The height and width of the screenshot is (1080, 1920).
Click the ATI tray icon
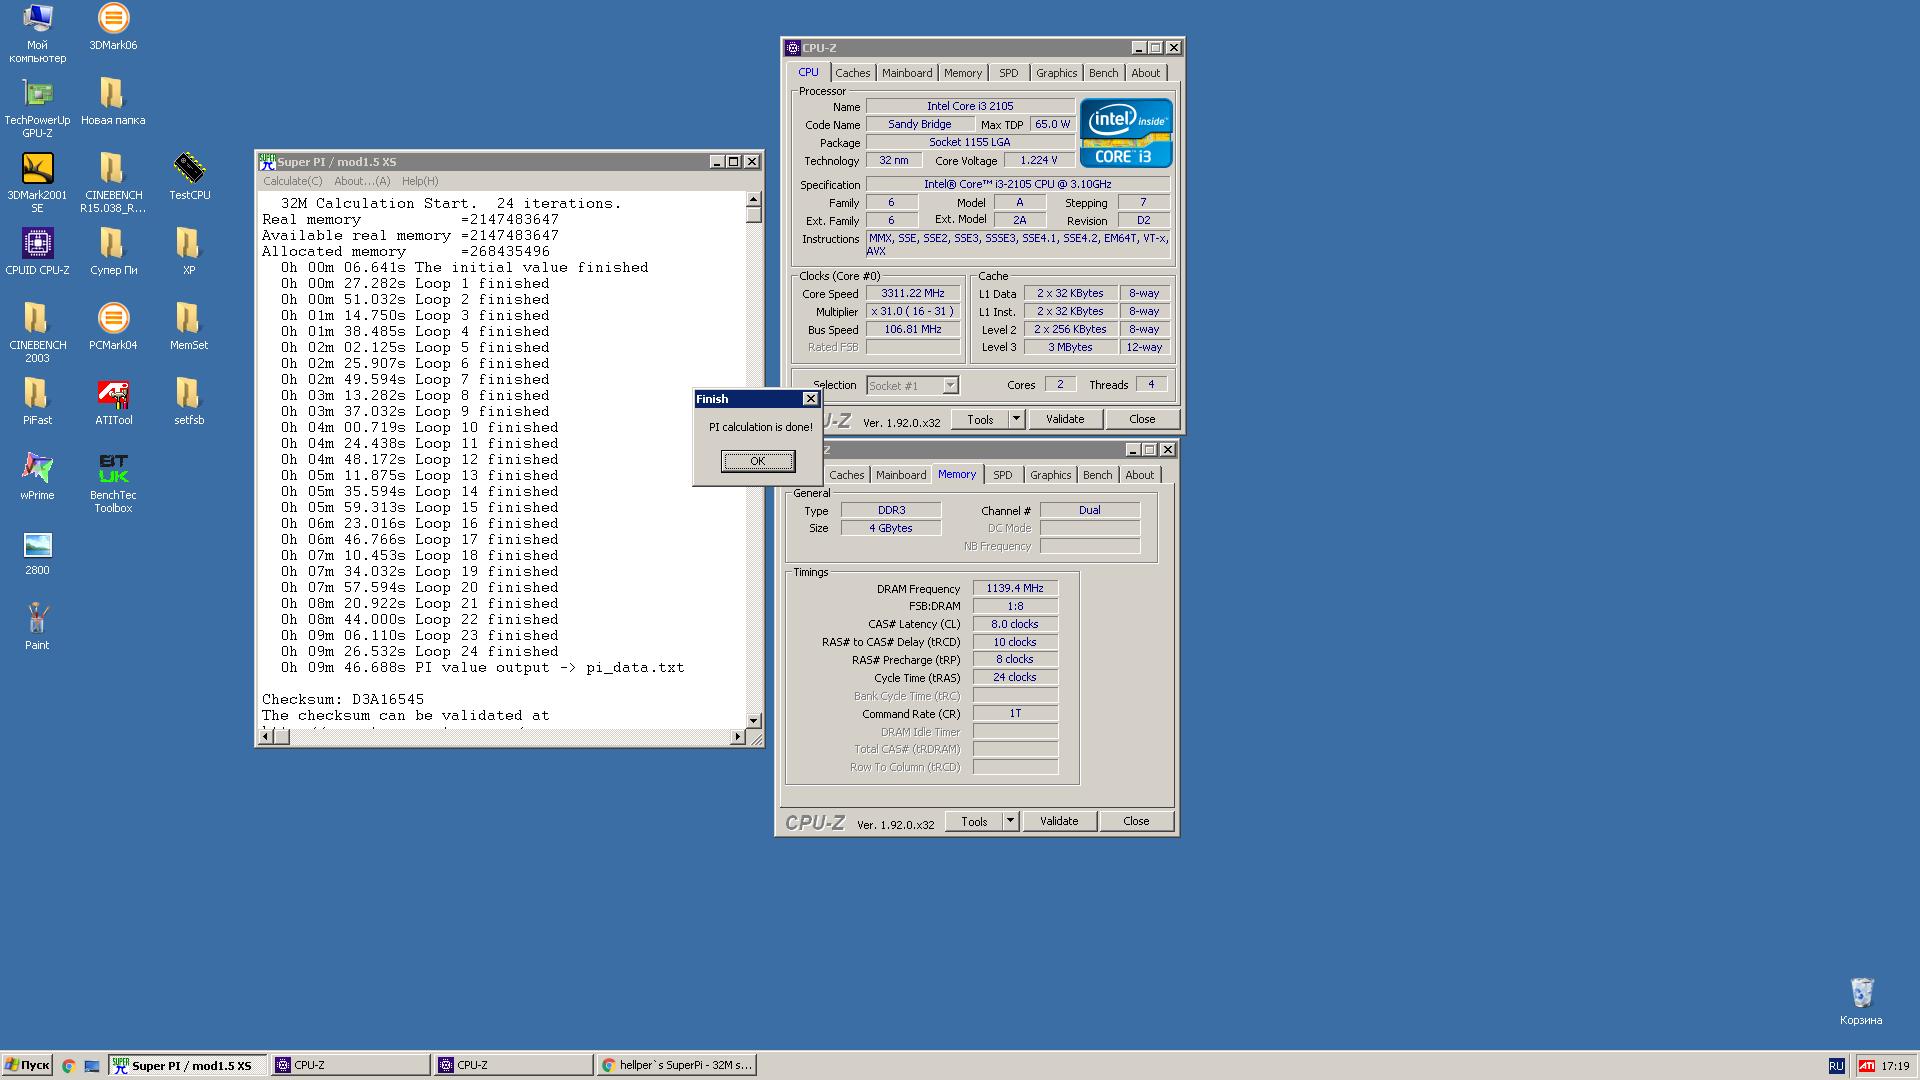coord(1866,1066)
